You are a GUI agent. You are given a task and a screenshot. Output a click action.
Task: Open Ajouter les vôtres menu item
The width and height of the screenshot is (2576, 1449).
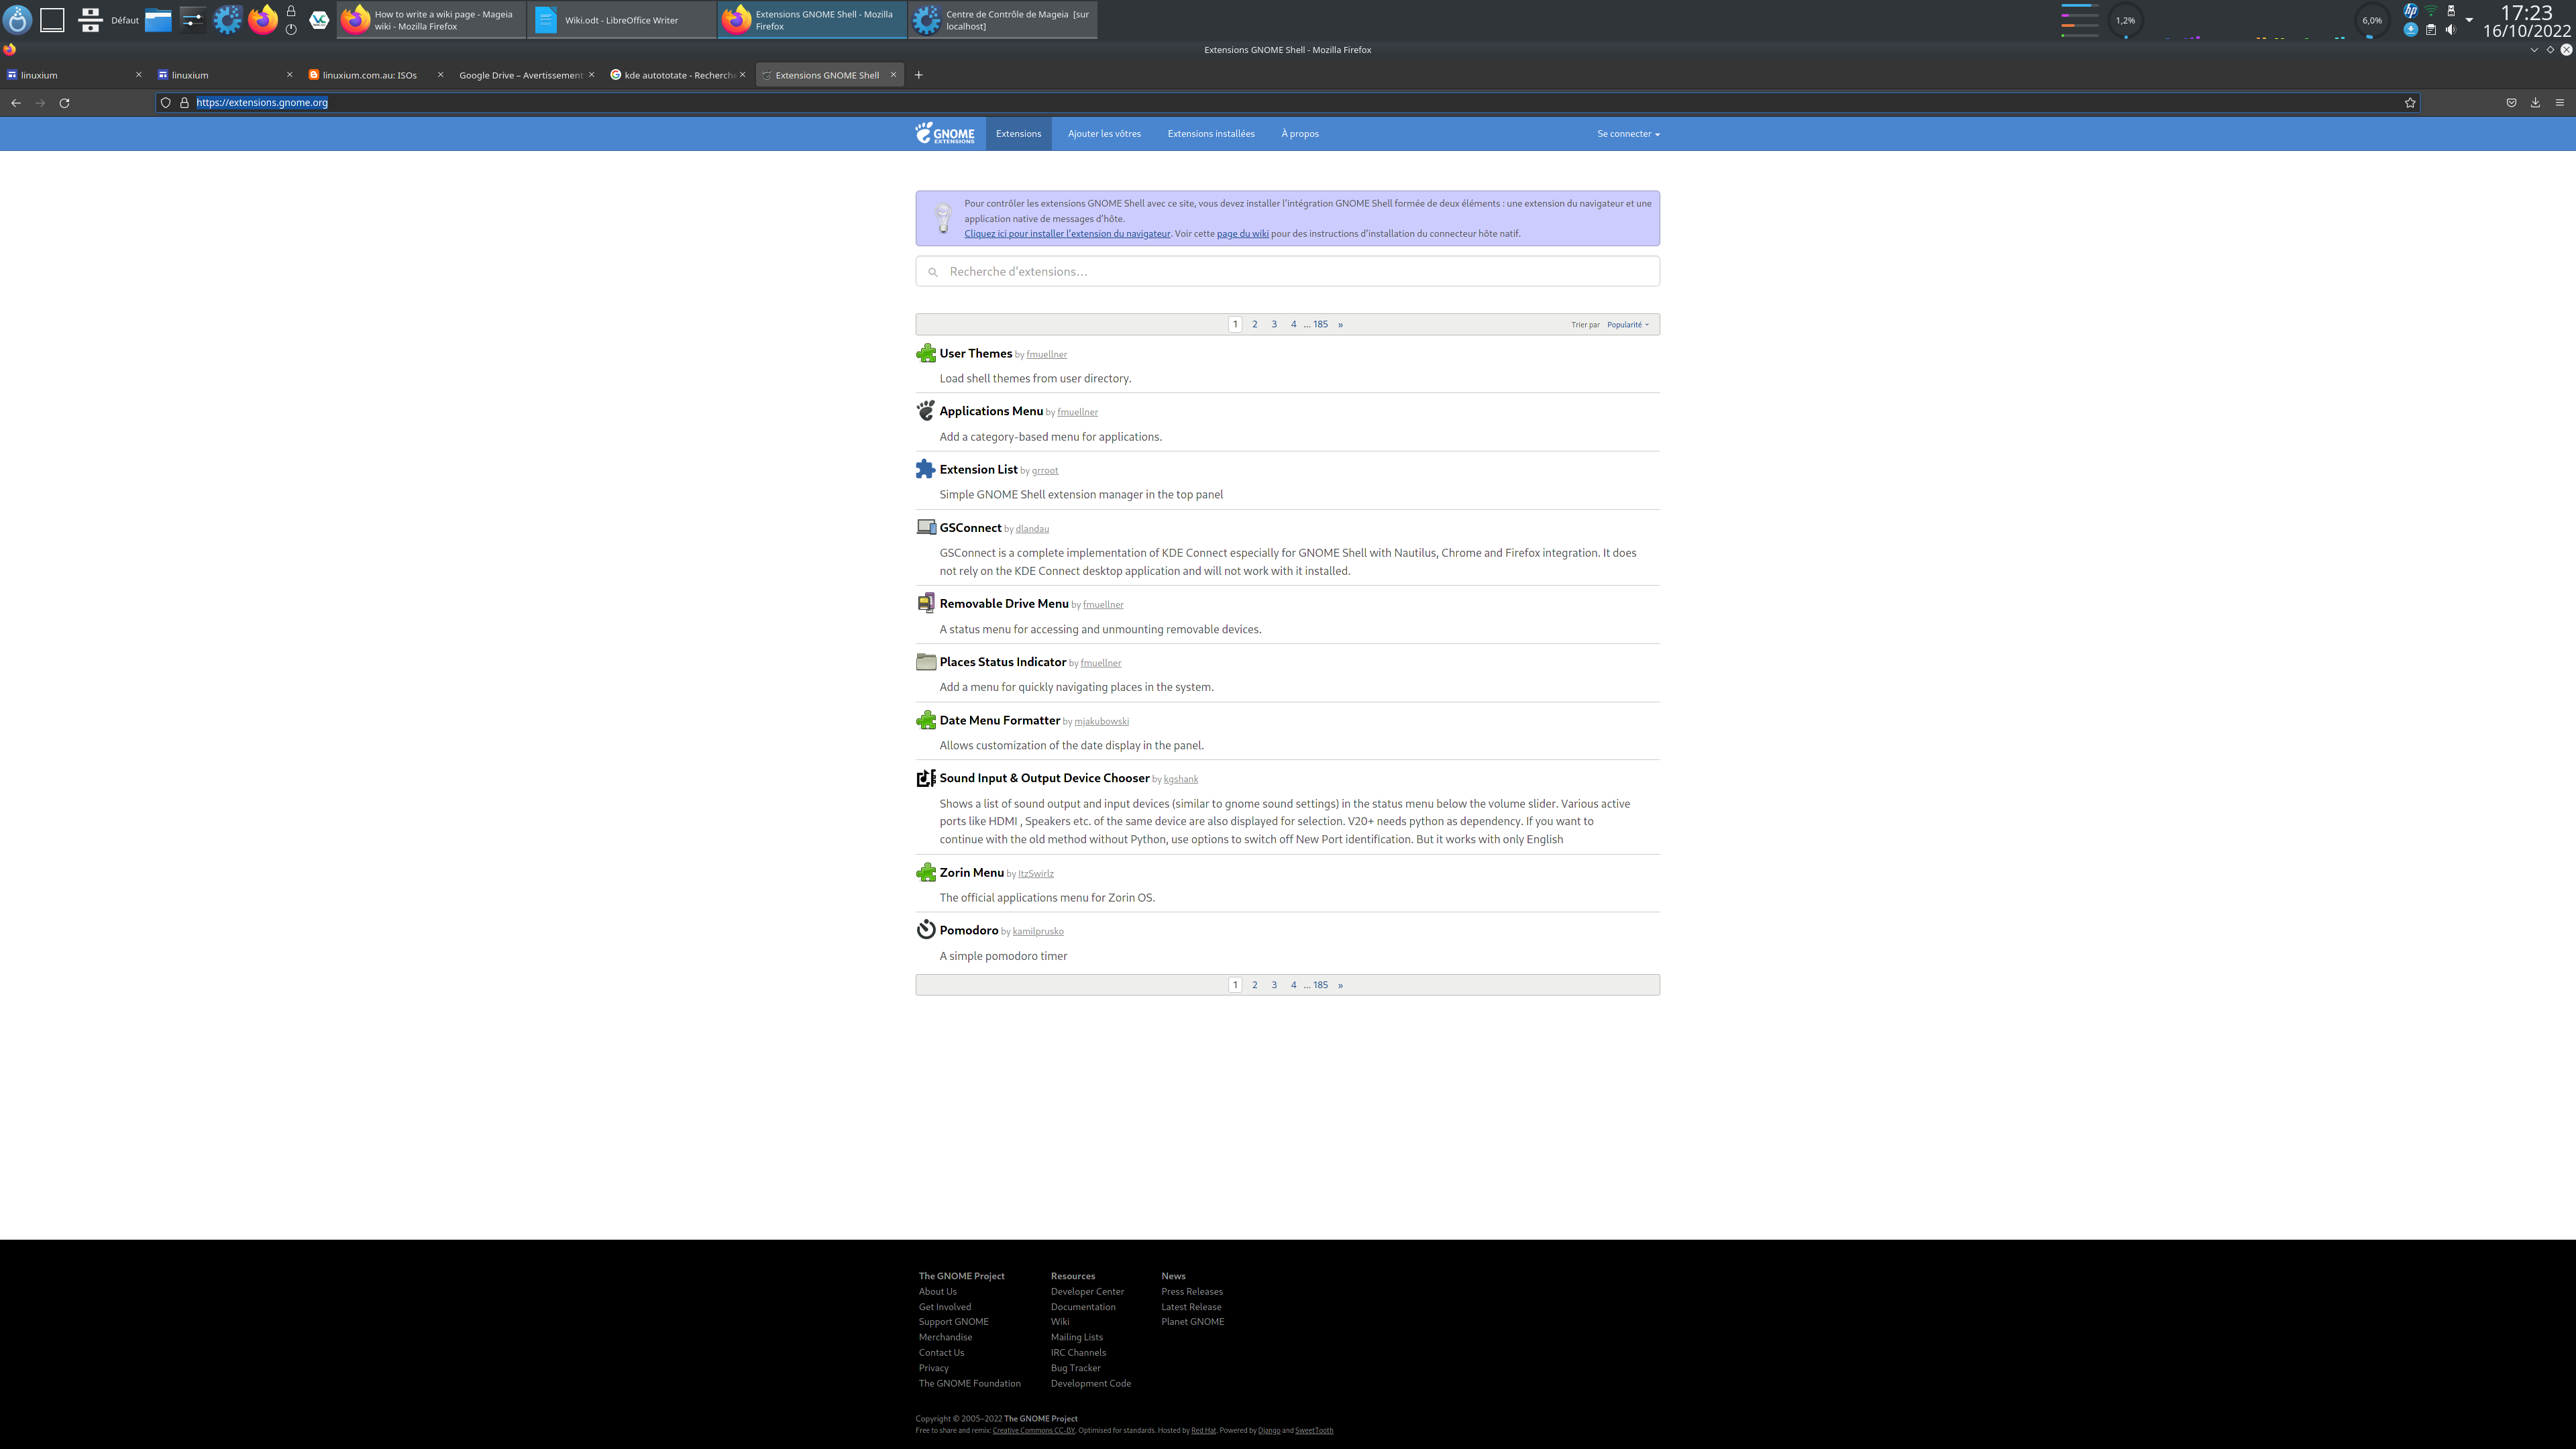(1104, 134)
